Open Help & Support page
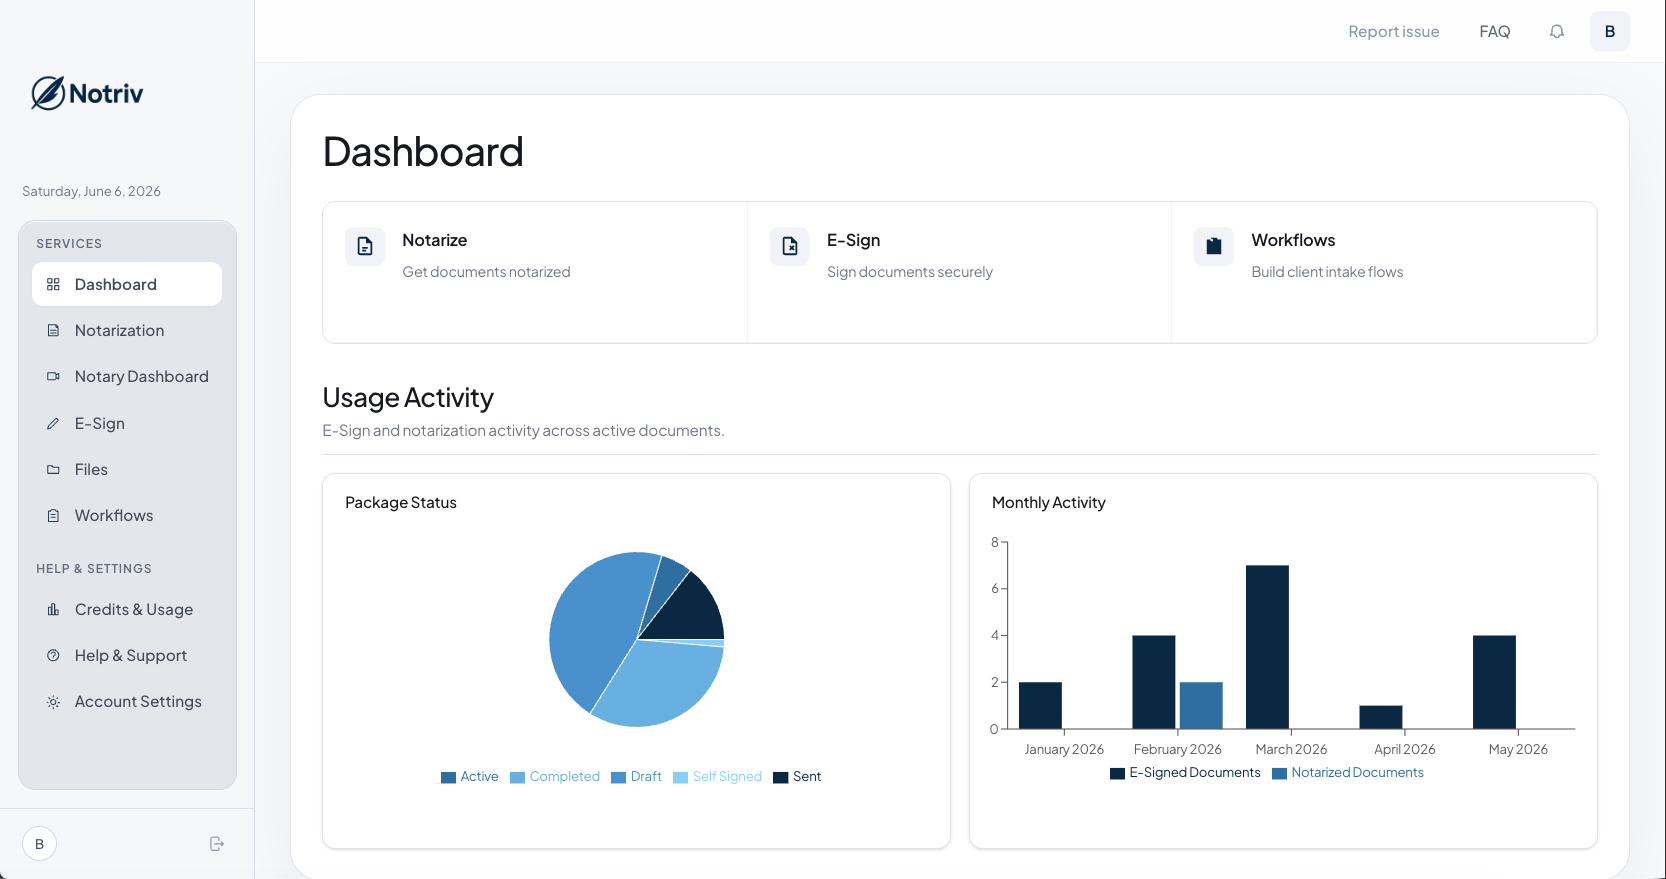 (127, 655)
